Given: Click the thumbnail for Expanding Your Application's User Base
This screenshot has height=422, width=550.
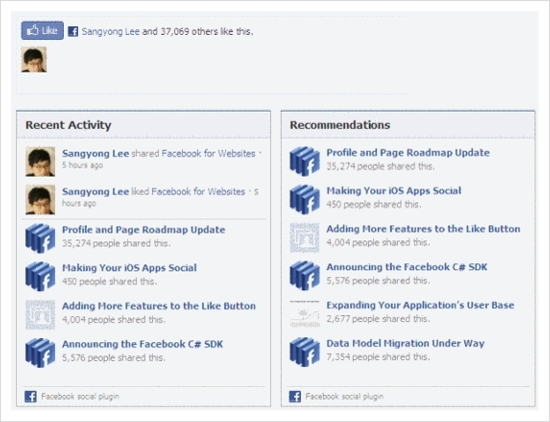Looking at the screenshot, I should coord(304,314).
